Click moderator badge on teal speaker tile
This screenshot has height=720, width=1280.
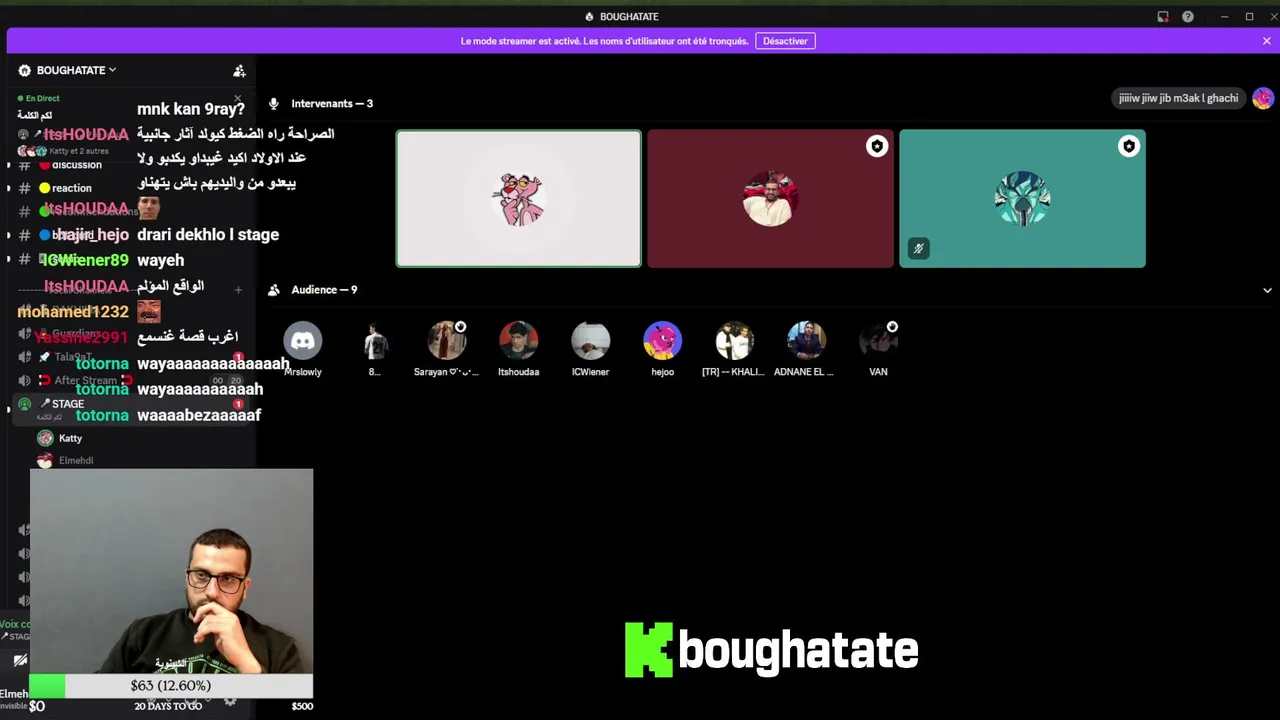pyautogui.click(x=1129, y=147)
